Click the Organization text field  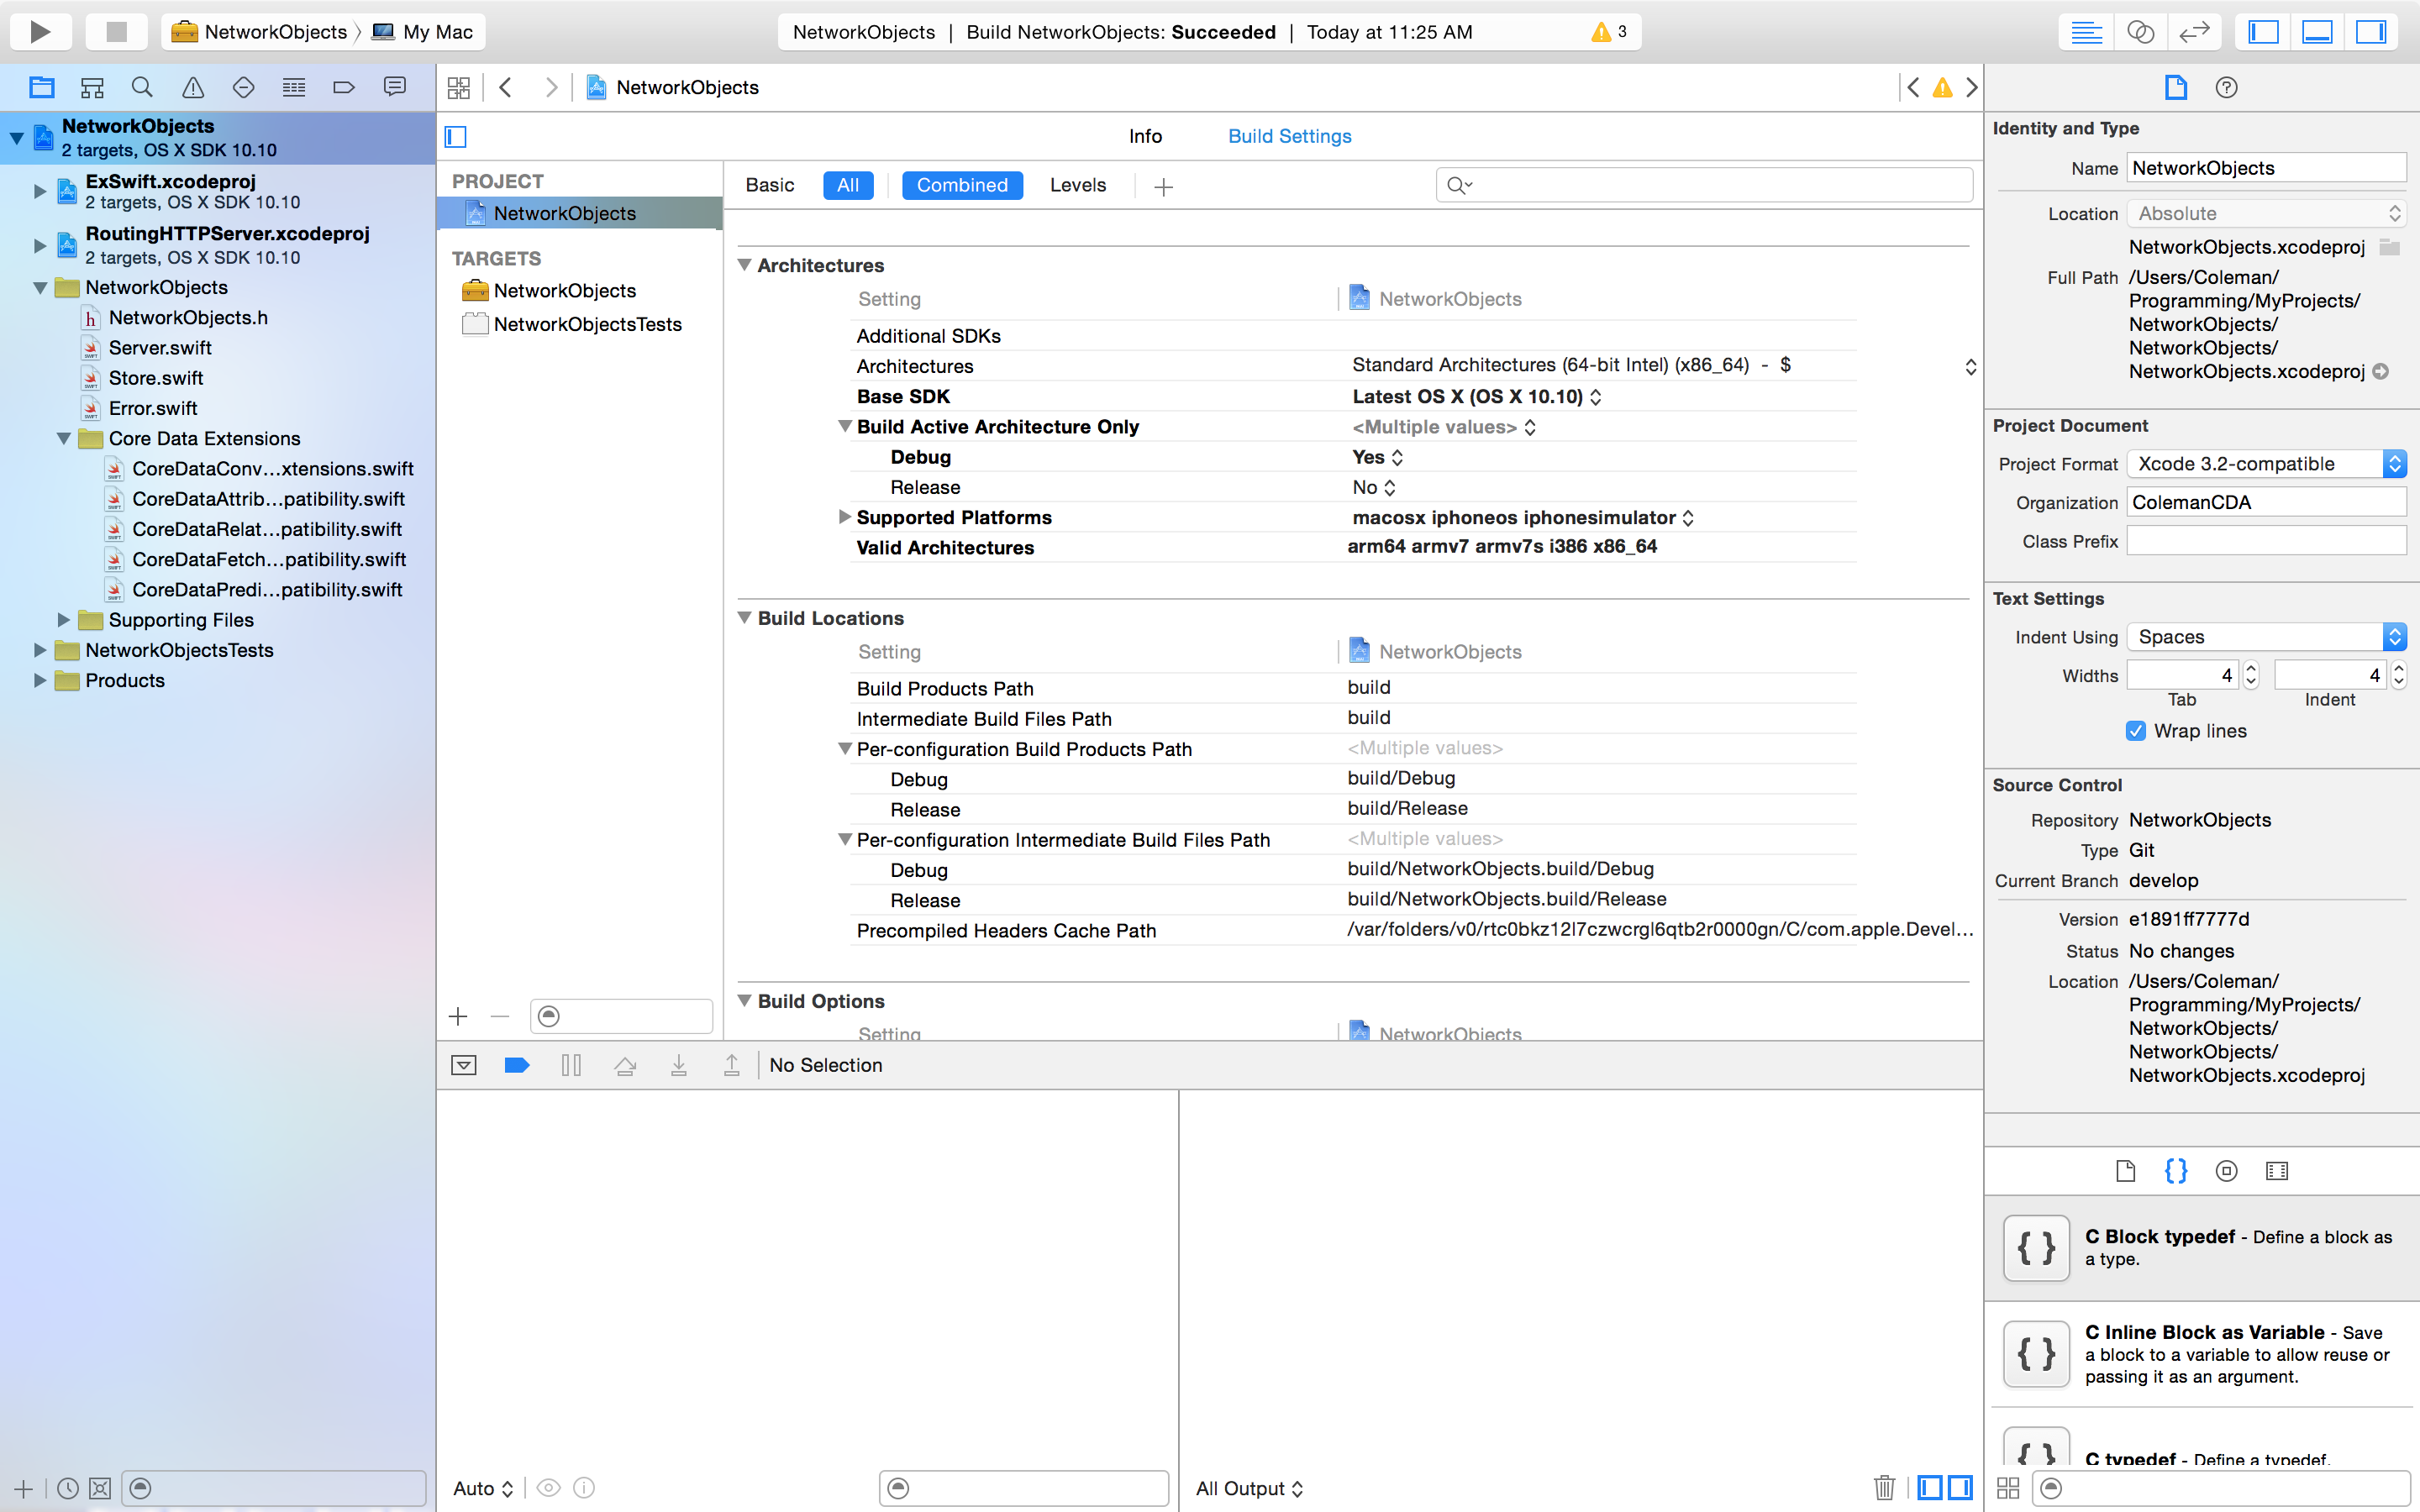tap(2266, 502)
